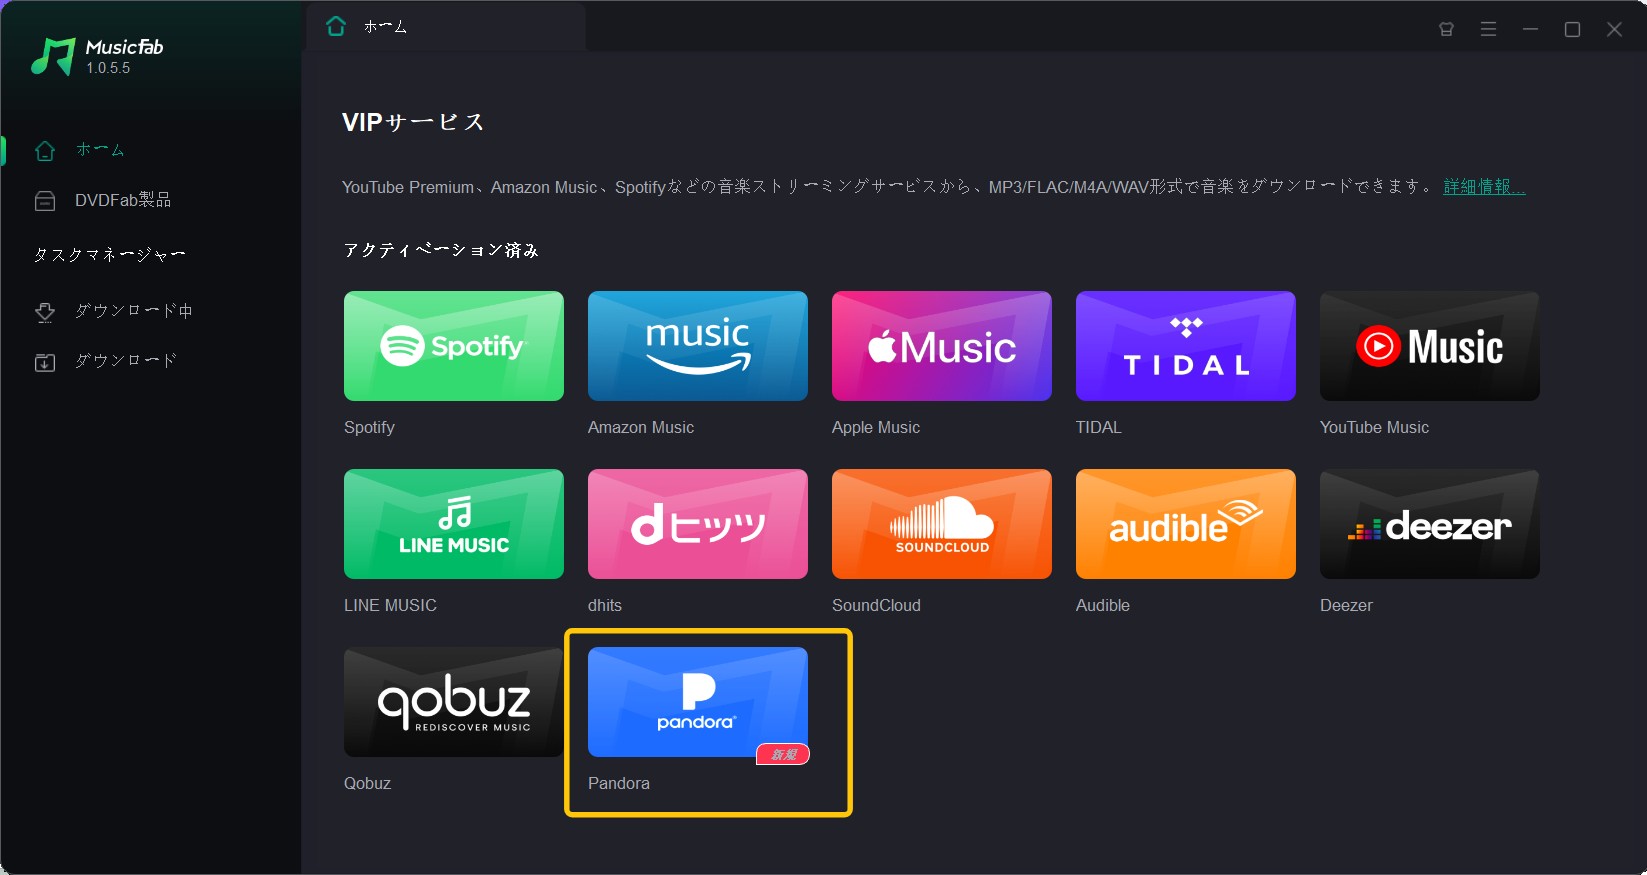Click the home icon in the sidebar
Viewport: 1647px width, 875px height.
[45, 151]
